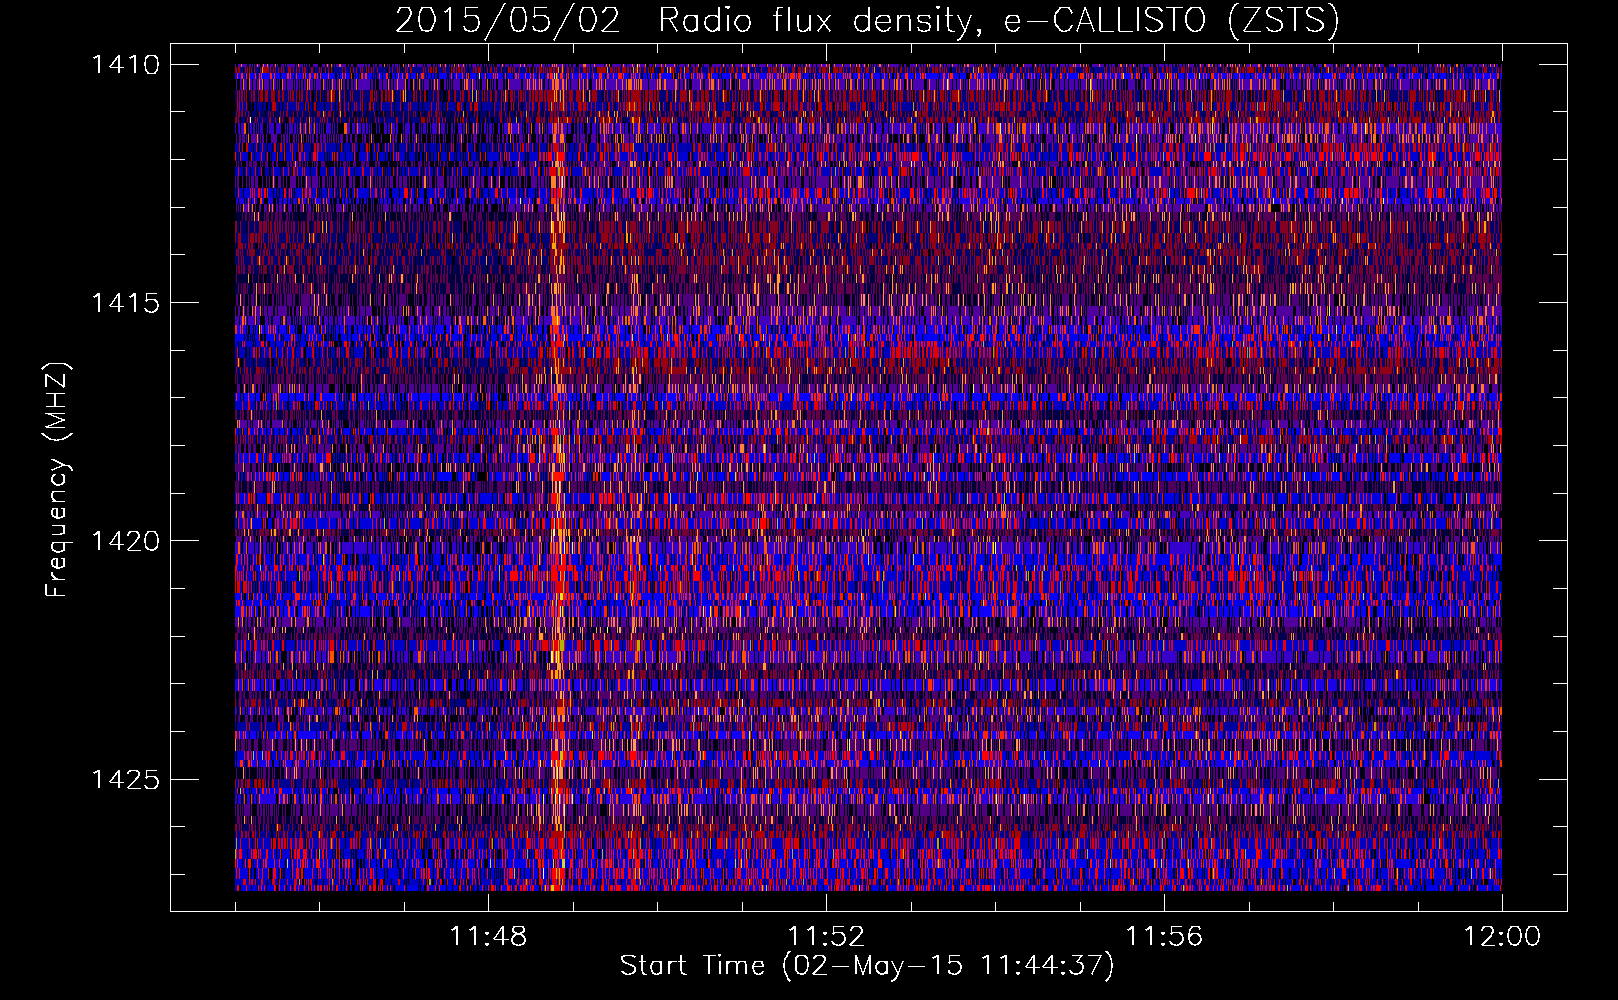Click the bright yellow vertical burst in the spectrogram

557,477
